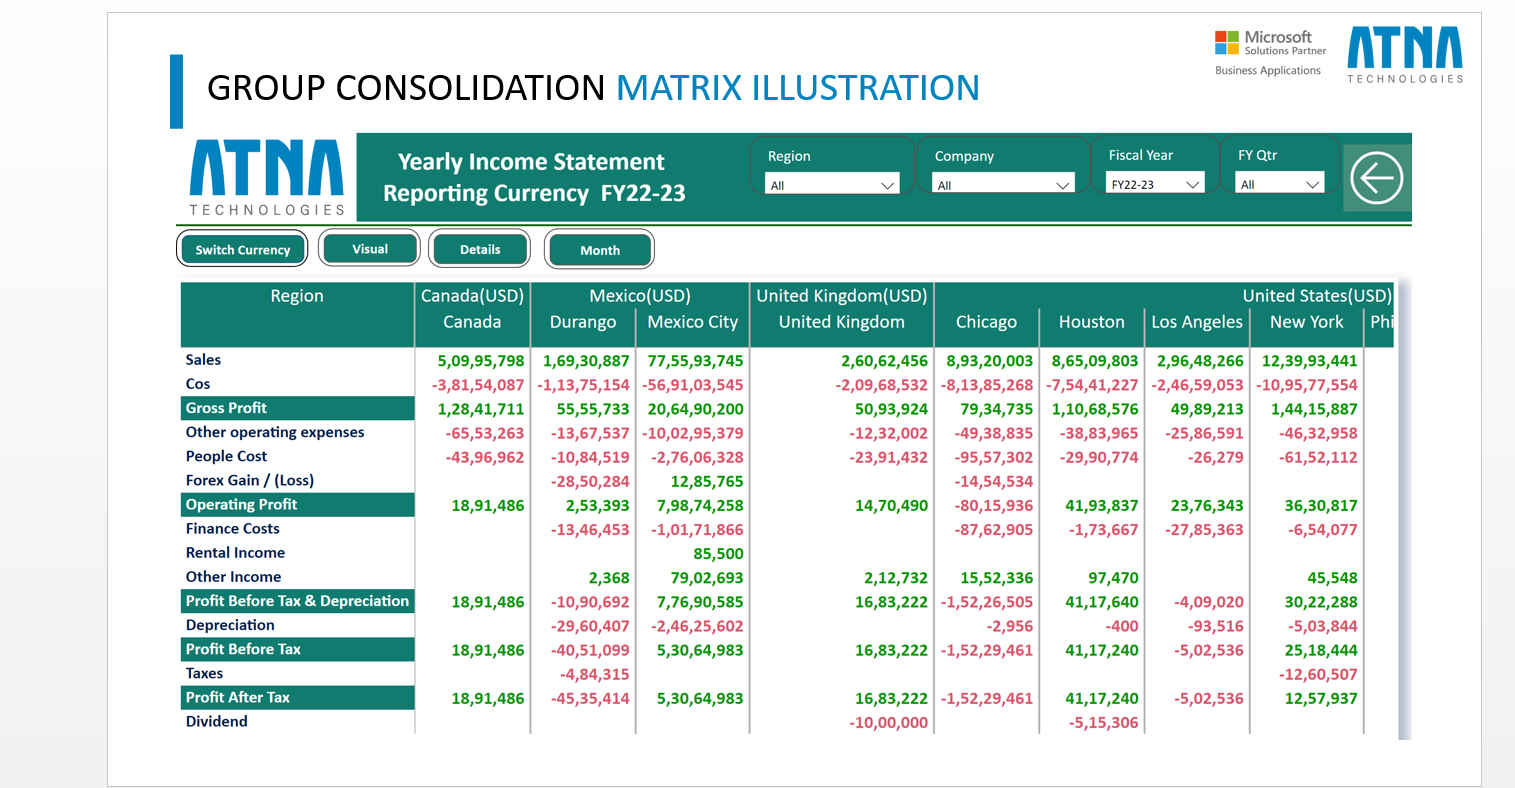Click the Switch Currency button
Screen dimensions: 1515x788
243,250
